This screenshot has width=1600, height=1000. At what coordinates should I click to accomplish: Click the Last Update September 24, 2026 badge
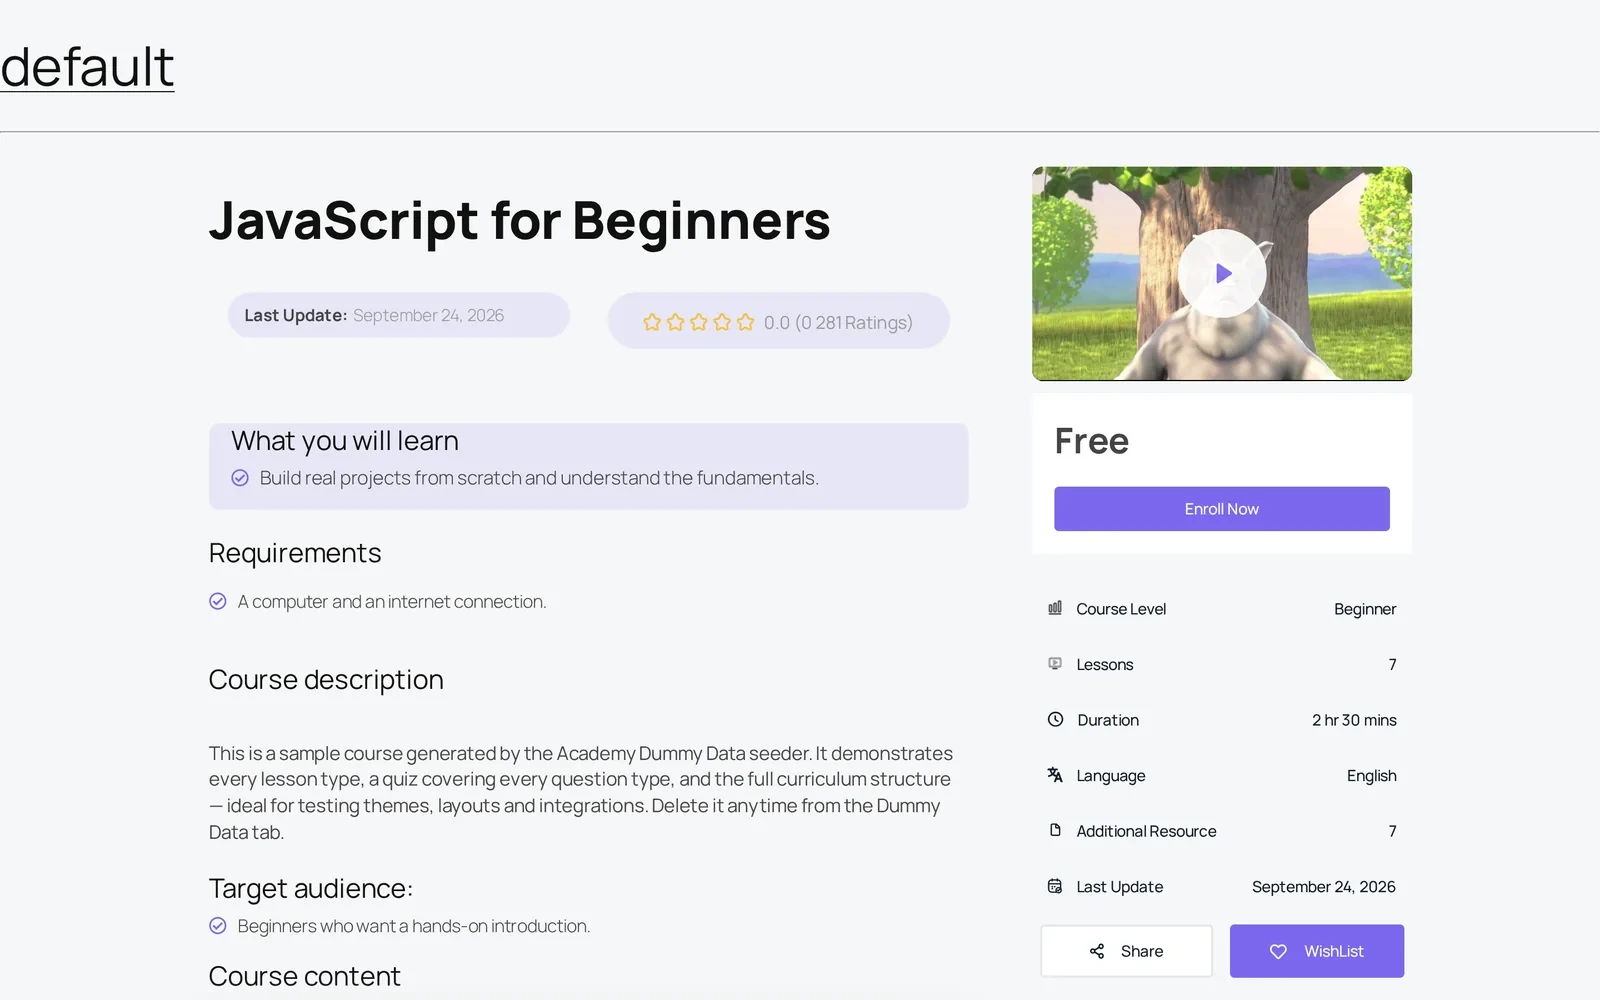tap(399, 315)
